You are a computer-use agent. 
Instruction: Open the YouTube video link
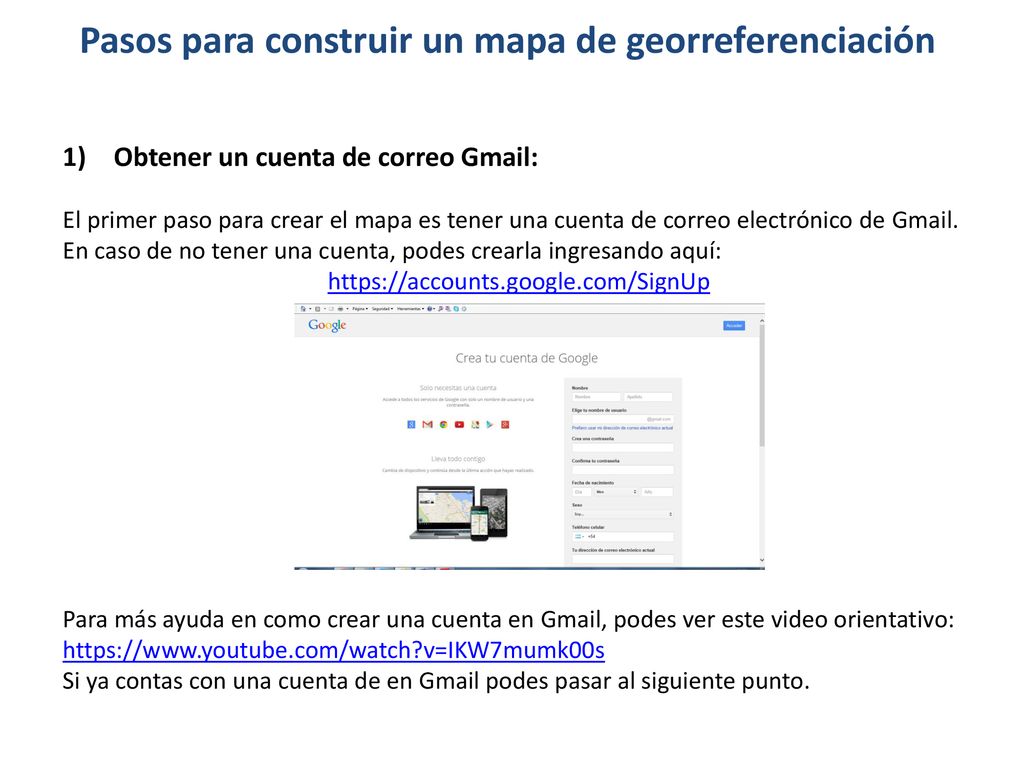click(334, 650)
